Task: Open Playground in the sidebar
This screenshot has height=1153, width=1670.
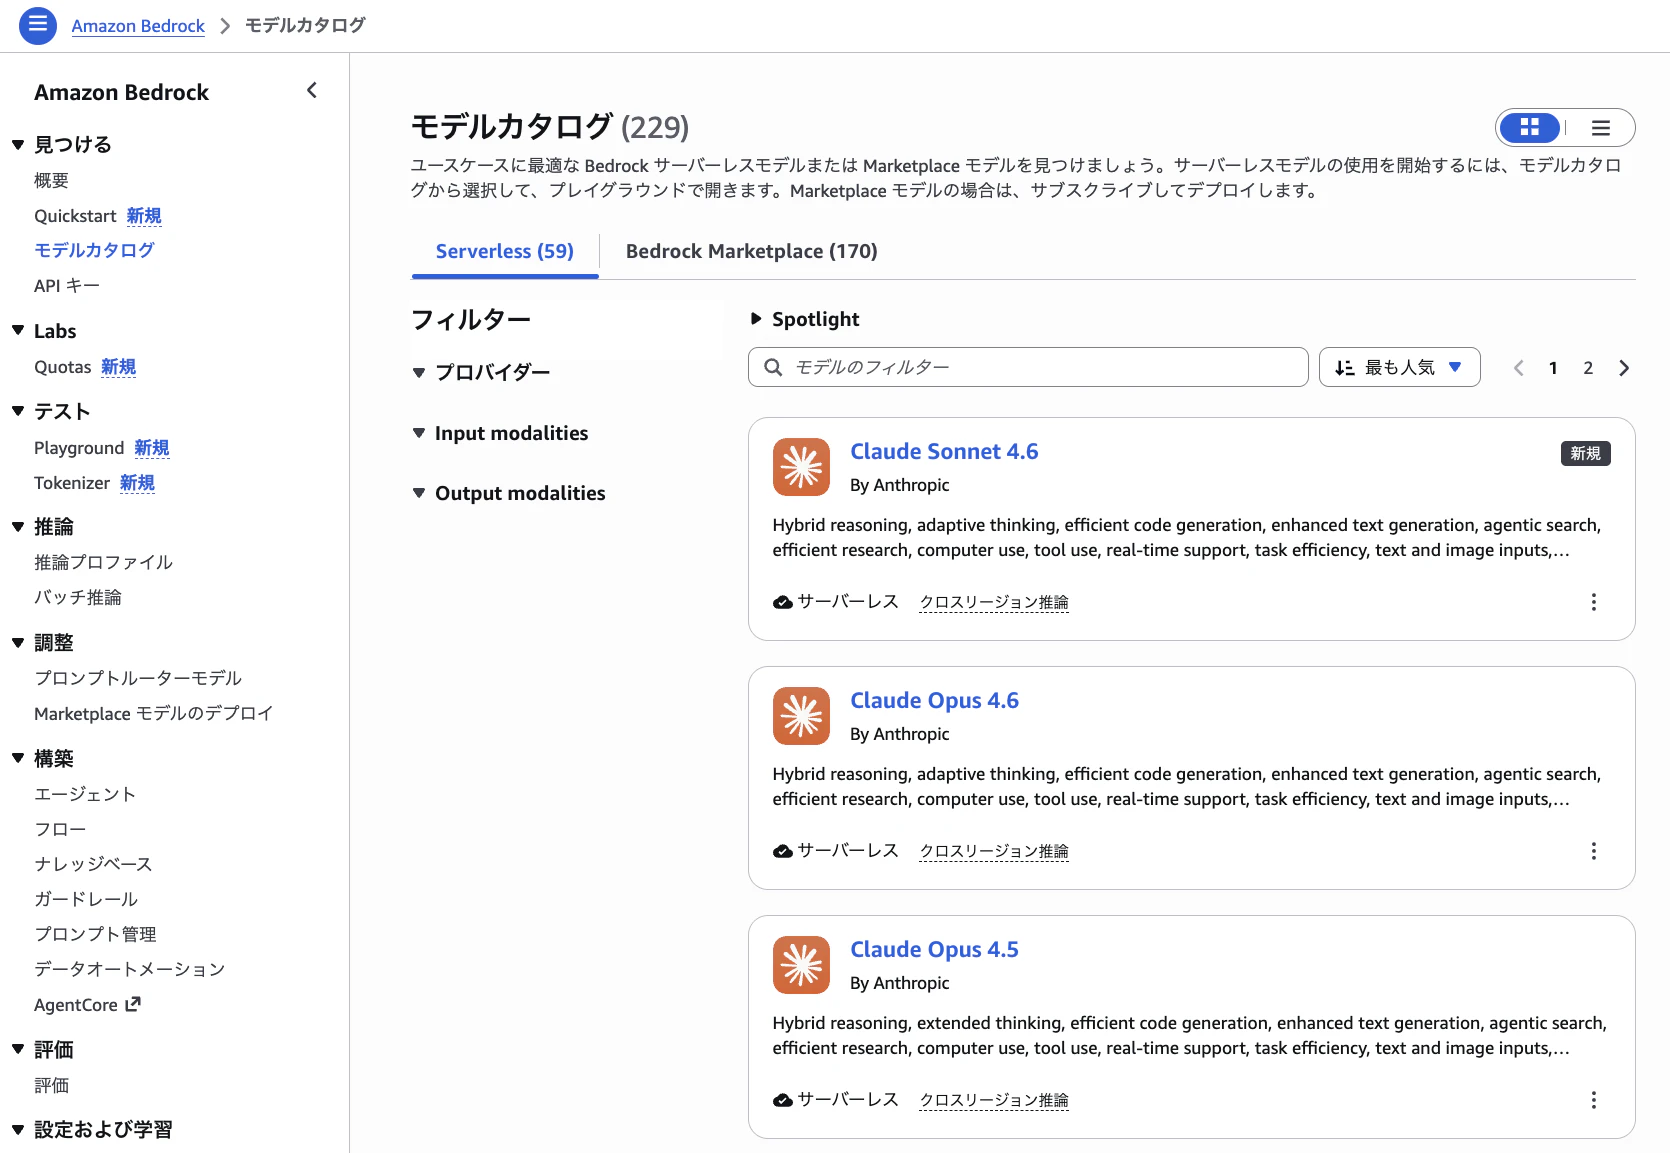Action: point(79,448)
